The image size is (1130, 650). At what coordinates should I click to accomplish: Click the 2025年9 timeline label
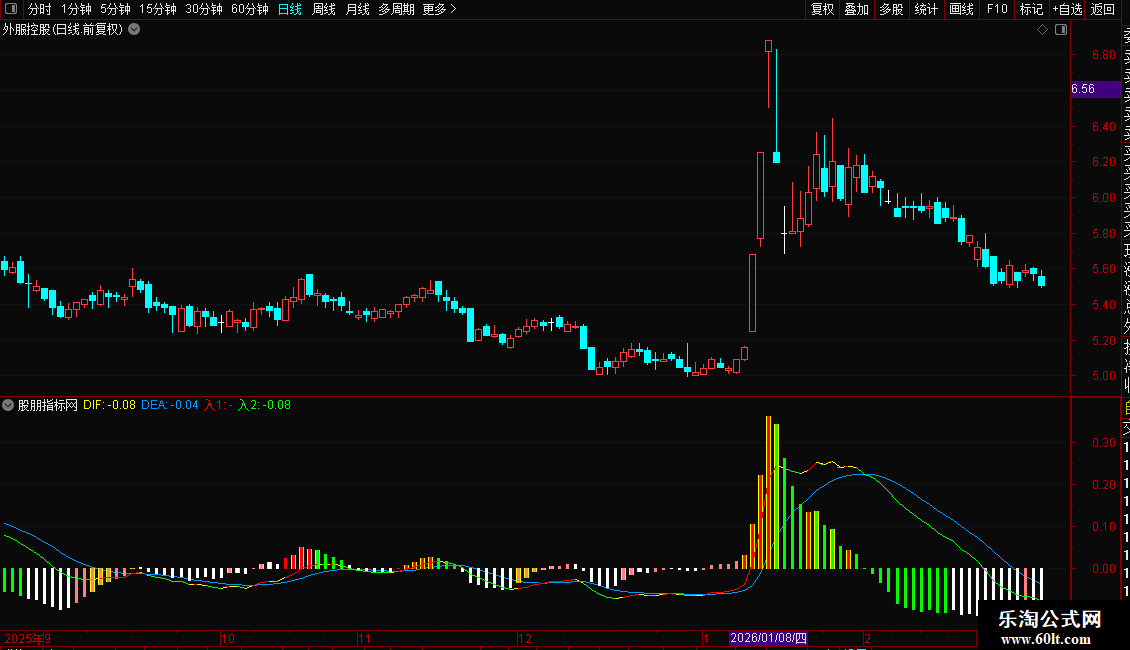coord(27,638)
